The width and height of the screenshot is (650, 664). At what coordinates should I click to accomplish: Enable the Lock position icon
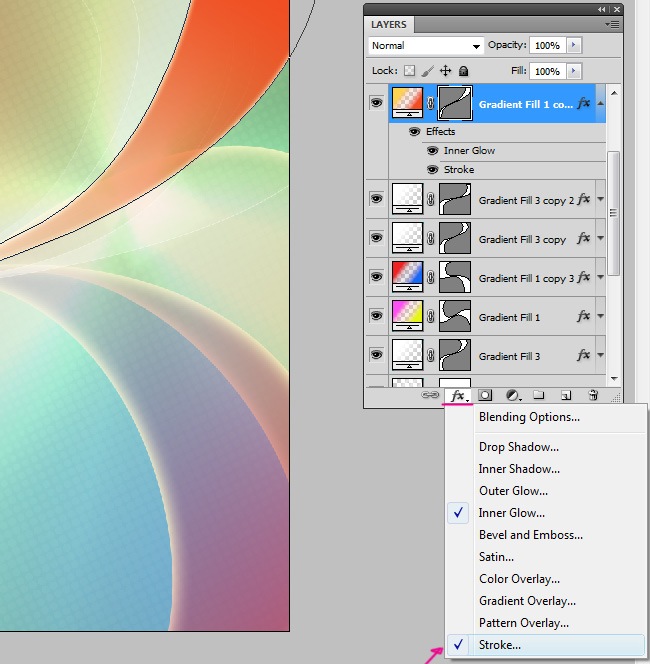(446, 72)
